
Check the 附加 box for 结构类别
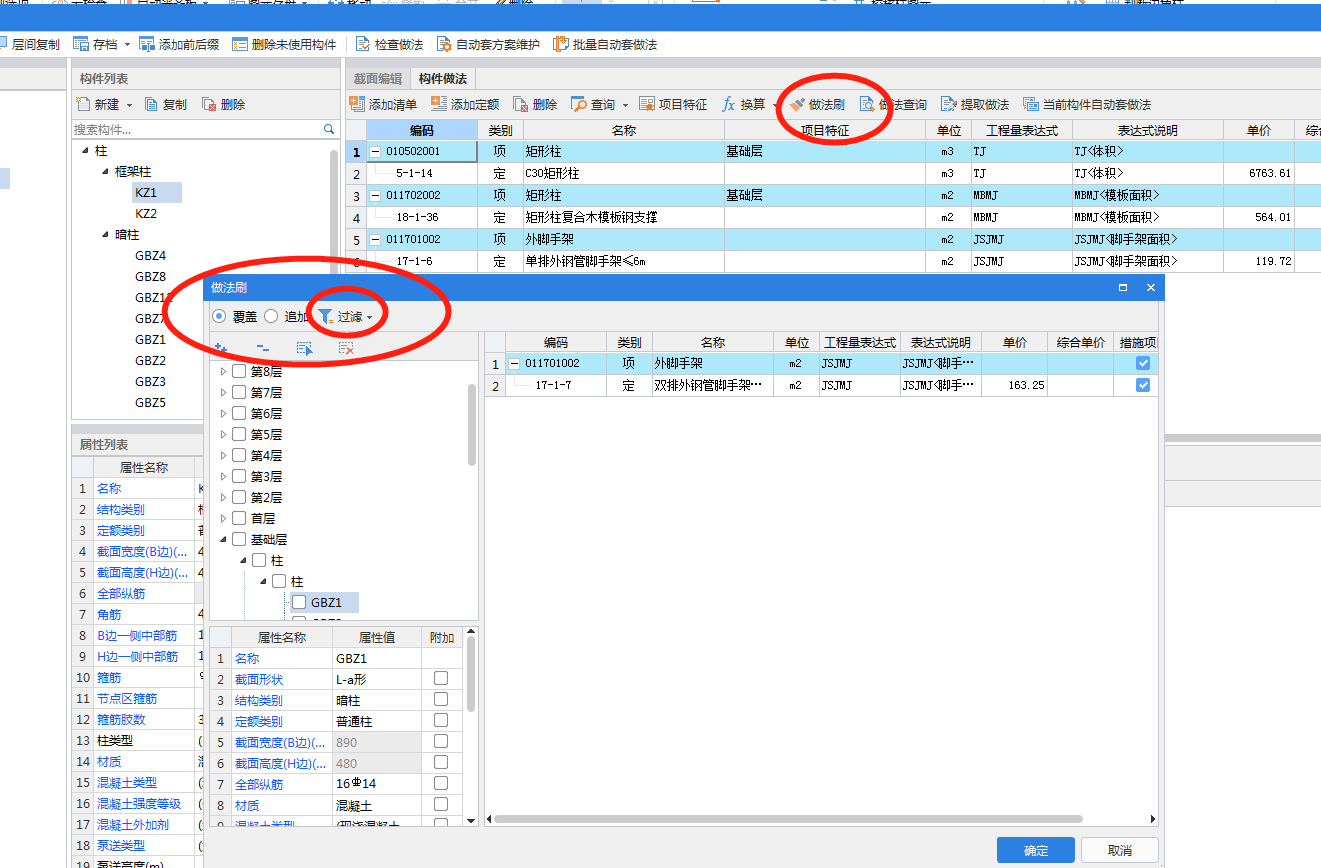point(441,700)
